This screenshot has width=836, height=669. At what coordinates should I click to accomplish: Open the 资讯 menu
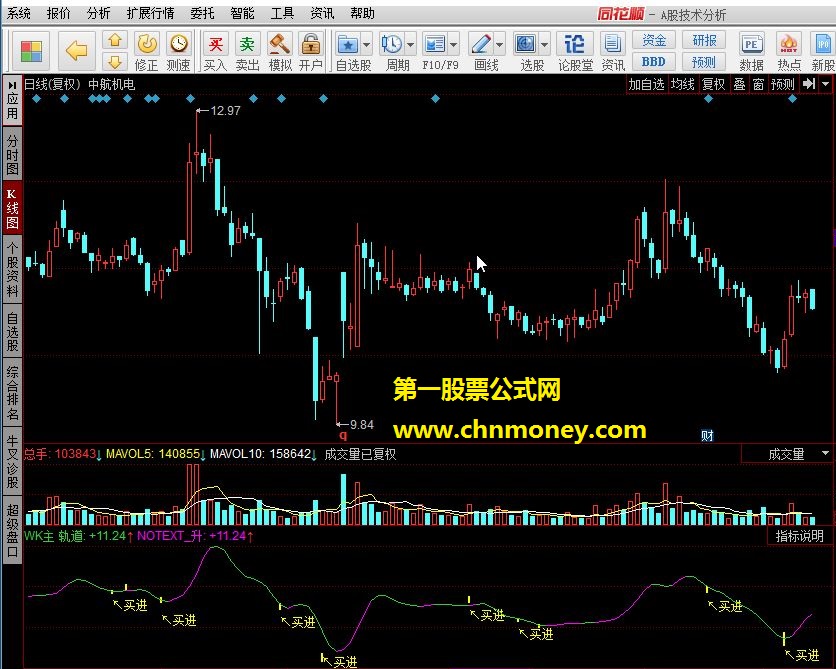[x=322, y=13]
